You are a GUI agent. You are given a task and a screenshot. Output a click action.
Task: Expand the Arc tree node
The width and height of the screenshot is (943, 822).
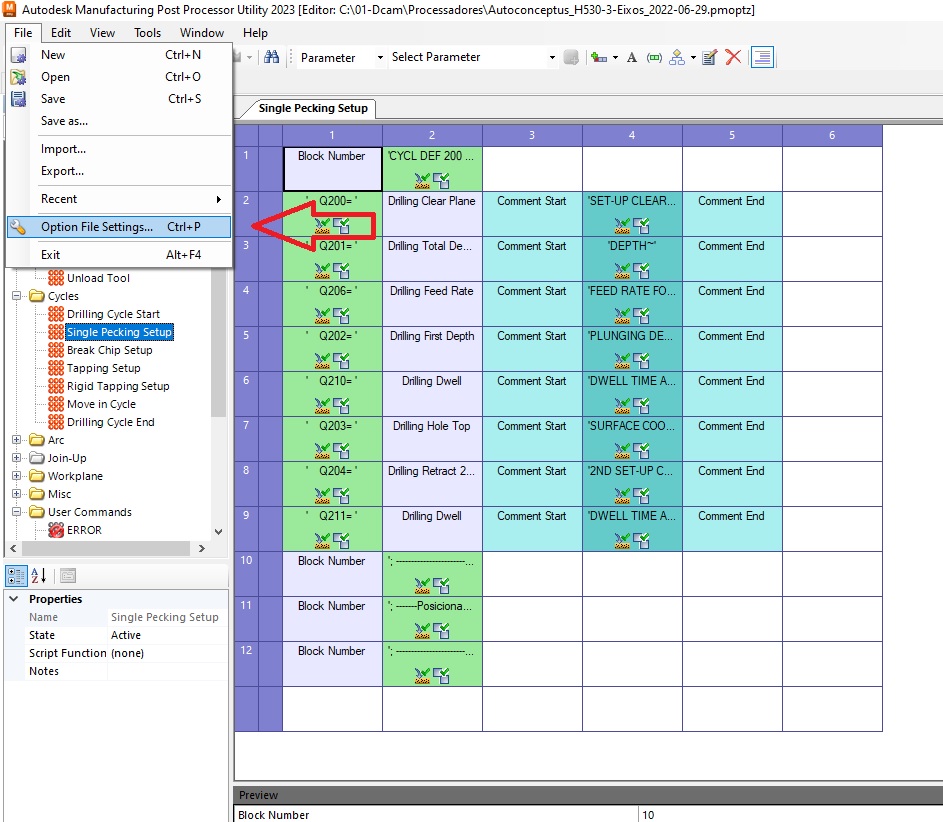(17, 440)
